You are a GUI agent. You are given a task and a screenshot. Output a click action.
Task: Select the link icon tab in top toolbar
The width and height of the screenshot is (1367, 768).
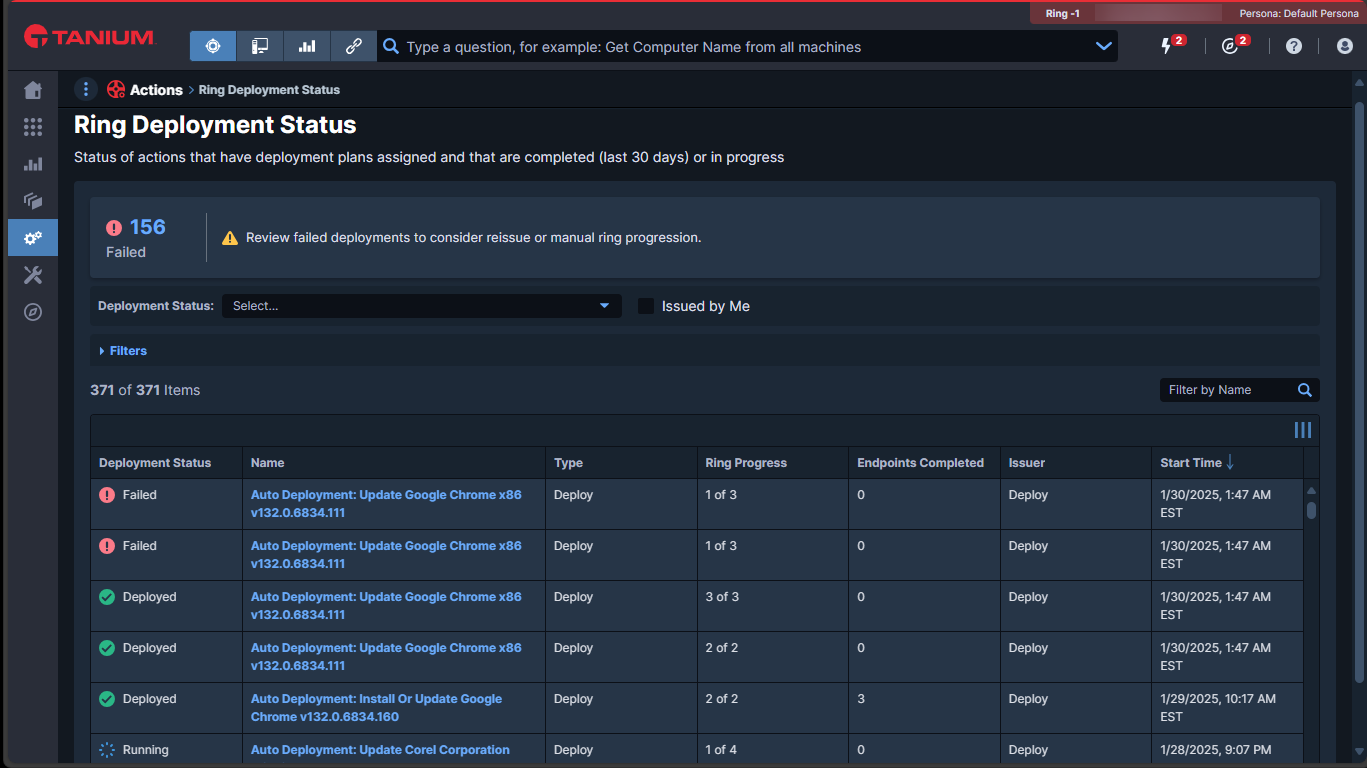pos(353,46)
